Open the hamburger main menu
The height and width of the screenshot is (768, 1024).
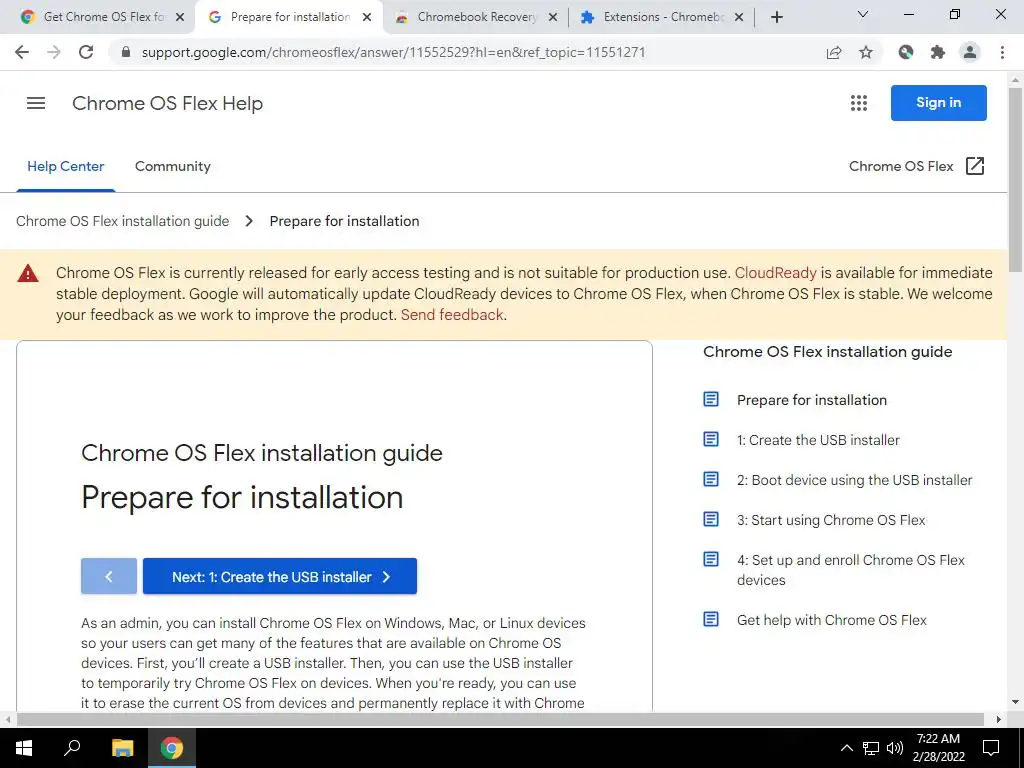[x=36, y=103]
